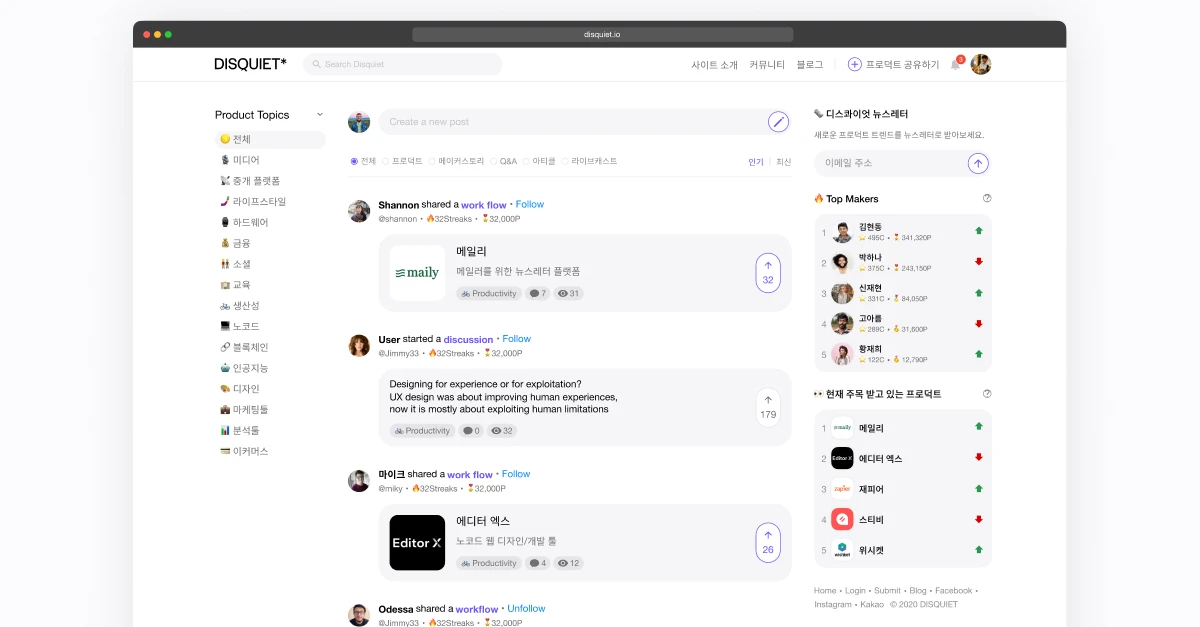Click the 메일리 icon in the trending products list
The height and width of the screenshot is (627, 1200).
(842, 428)
